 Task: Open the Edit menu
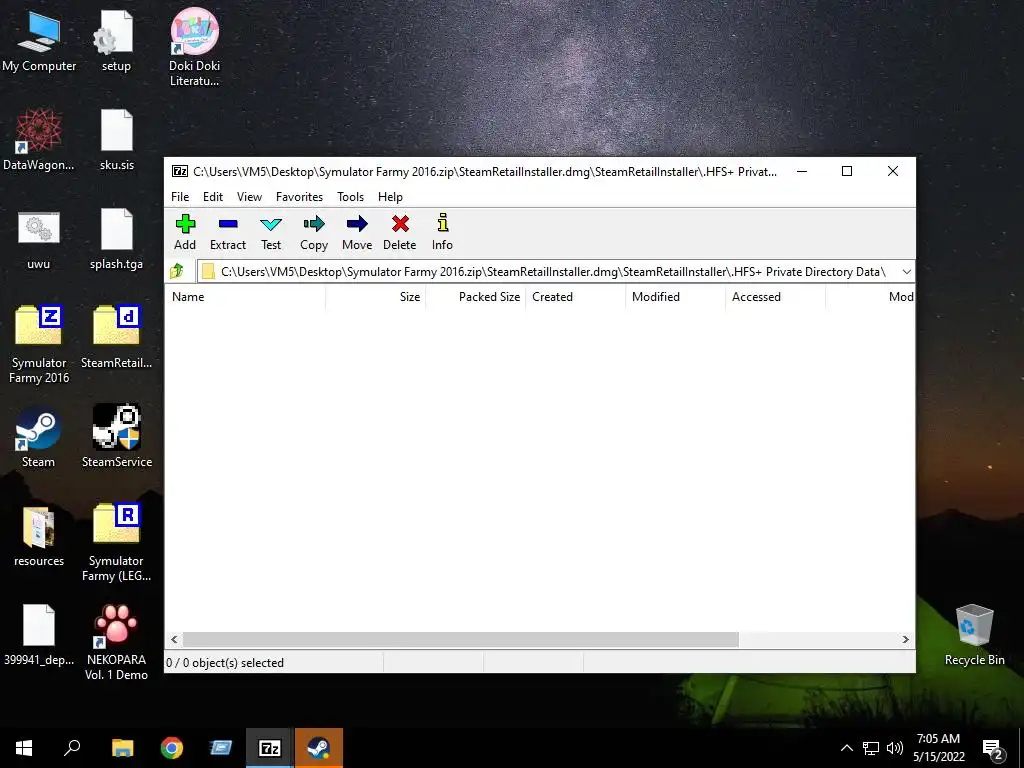pyautogui.click(x=213, y=197)
